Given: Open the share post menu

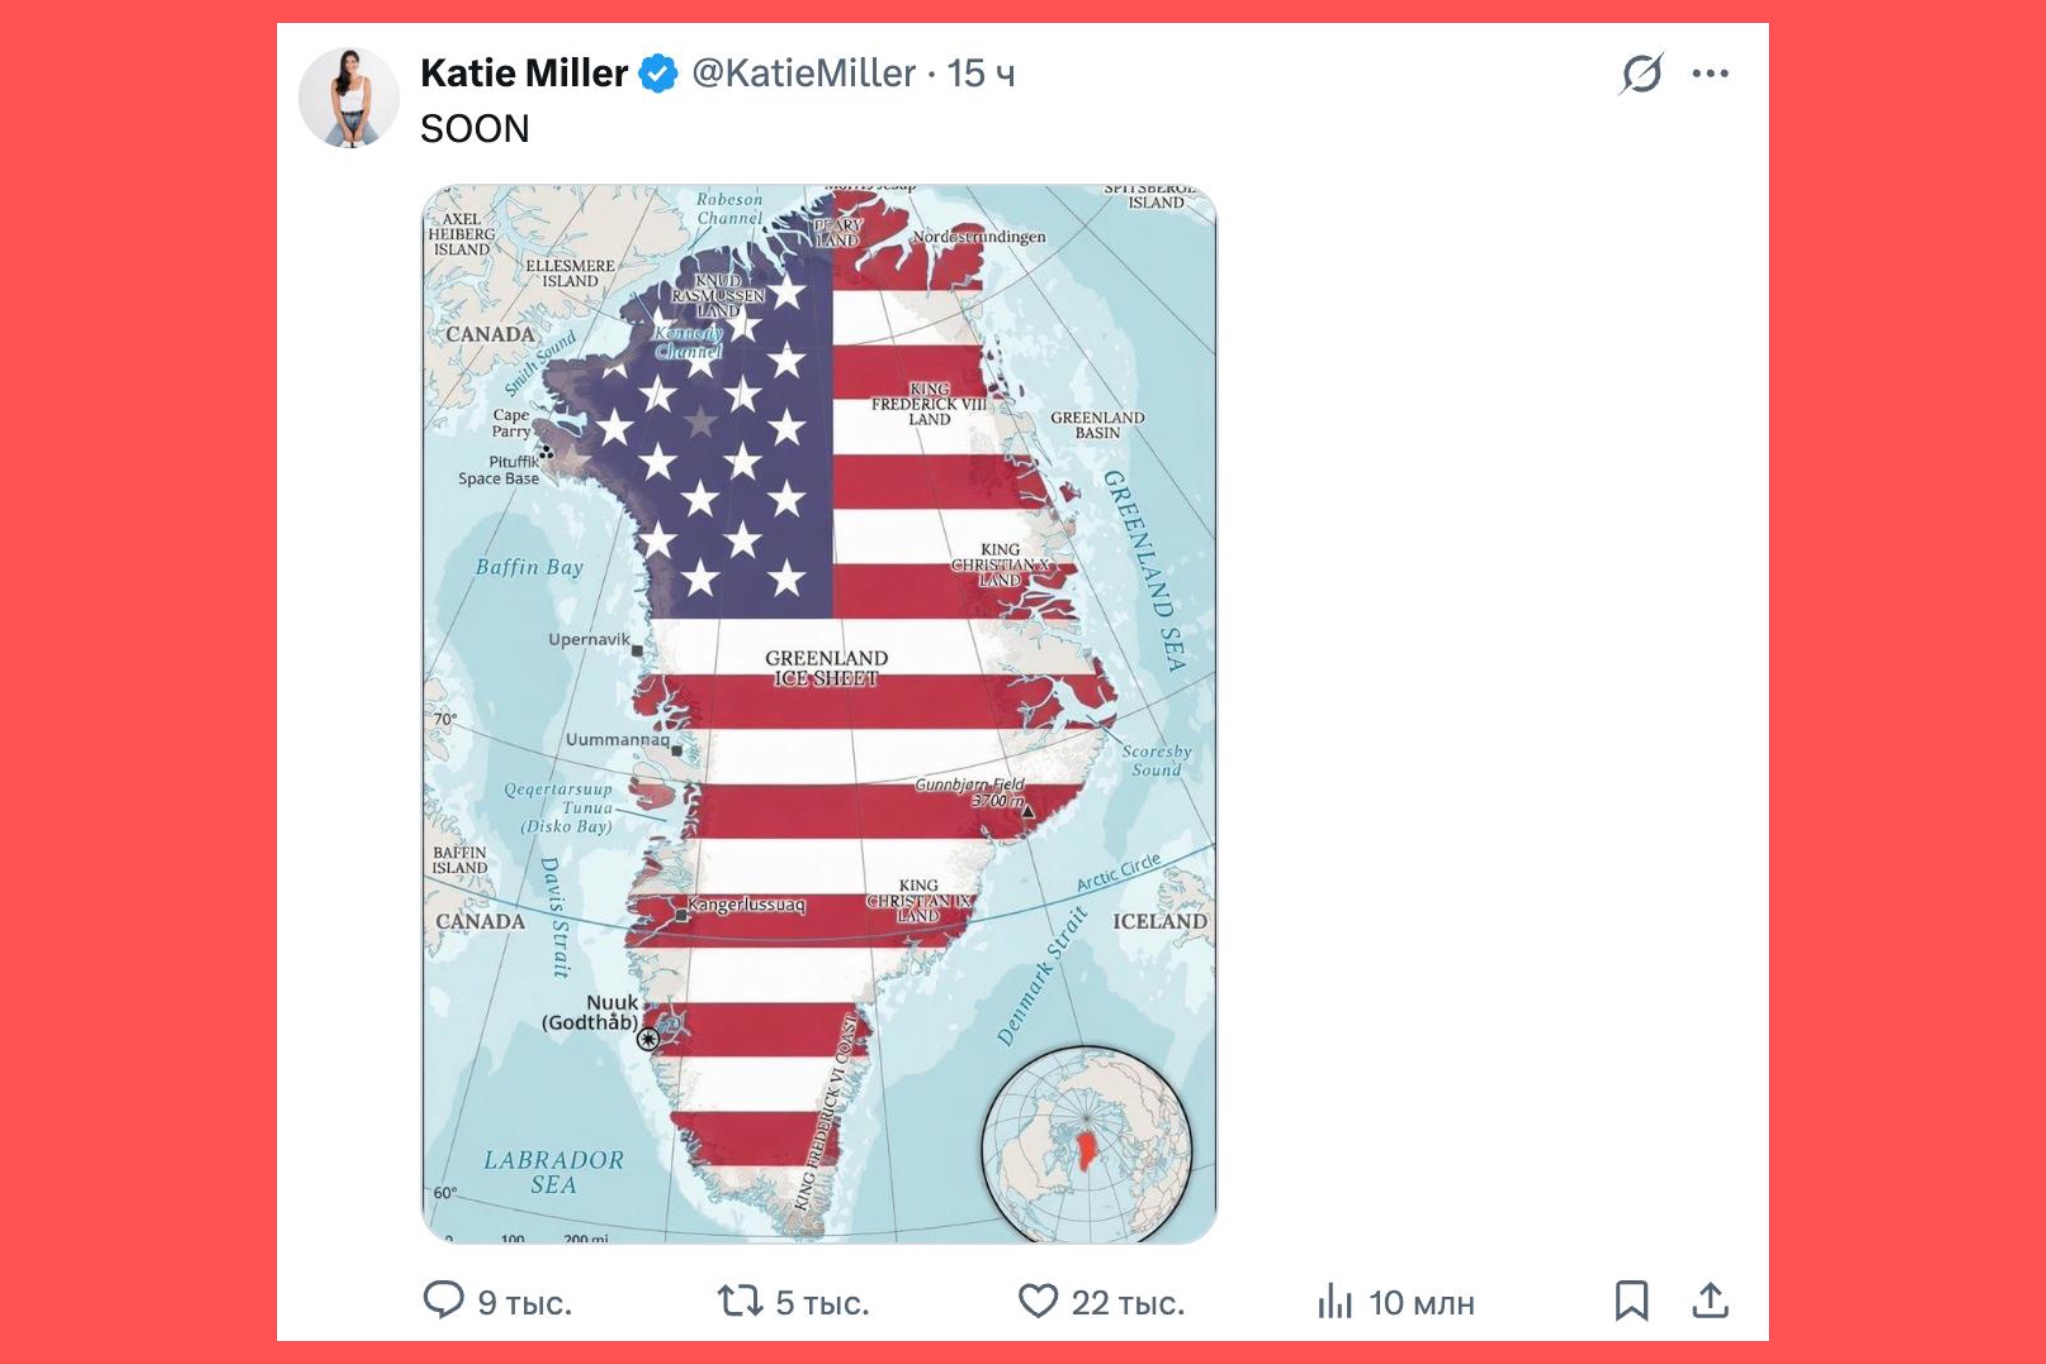Looking at the screenshot, I should [x=1710, y=1300].
